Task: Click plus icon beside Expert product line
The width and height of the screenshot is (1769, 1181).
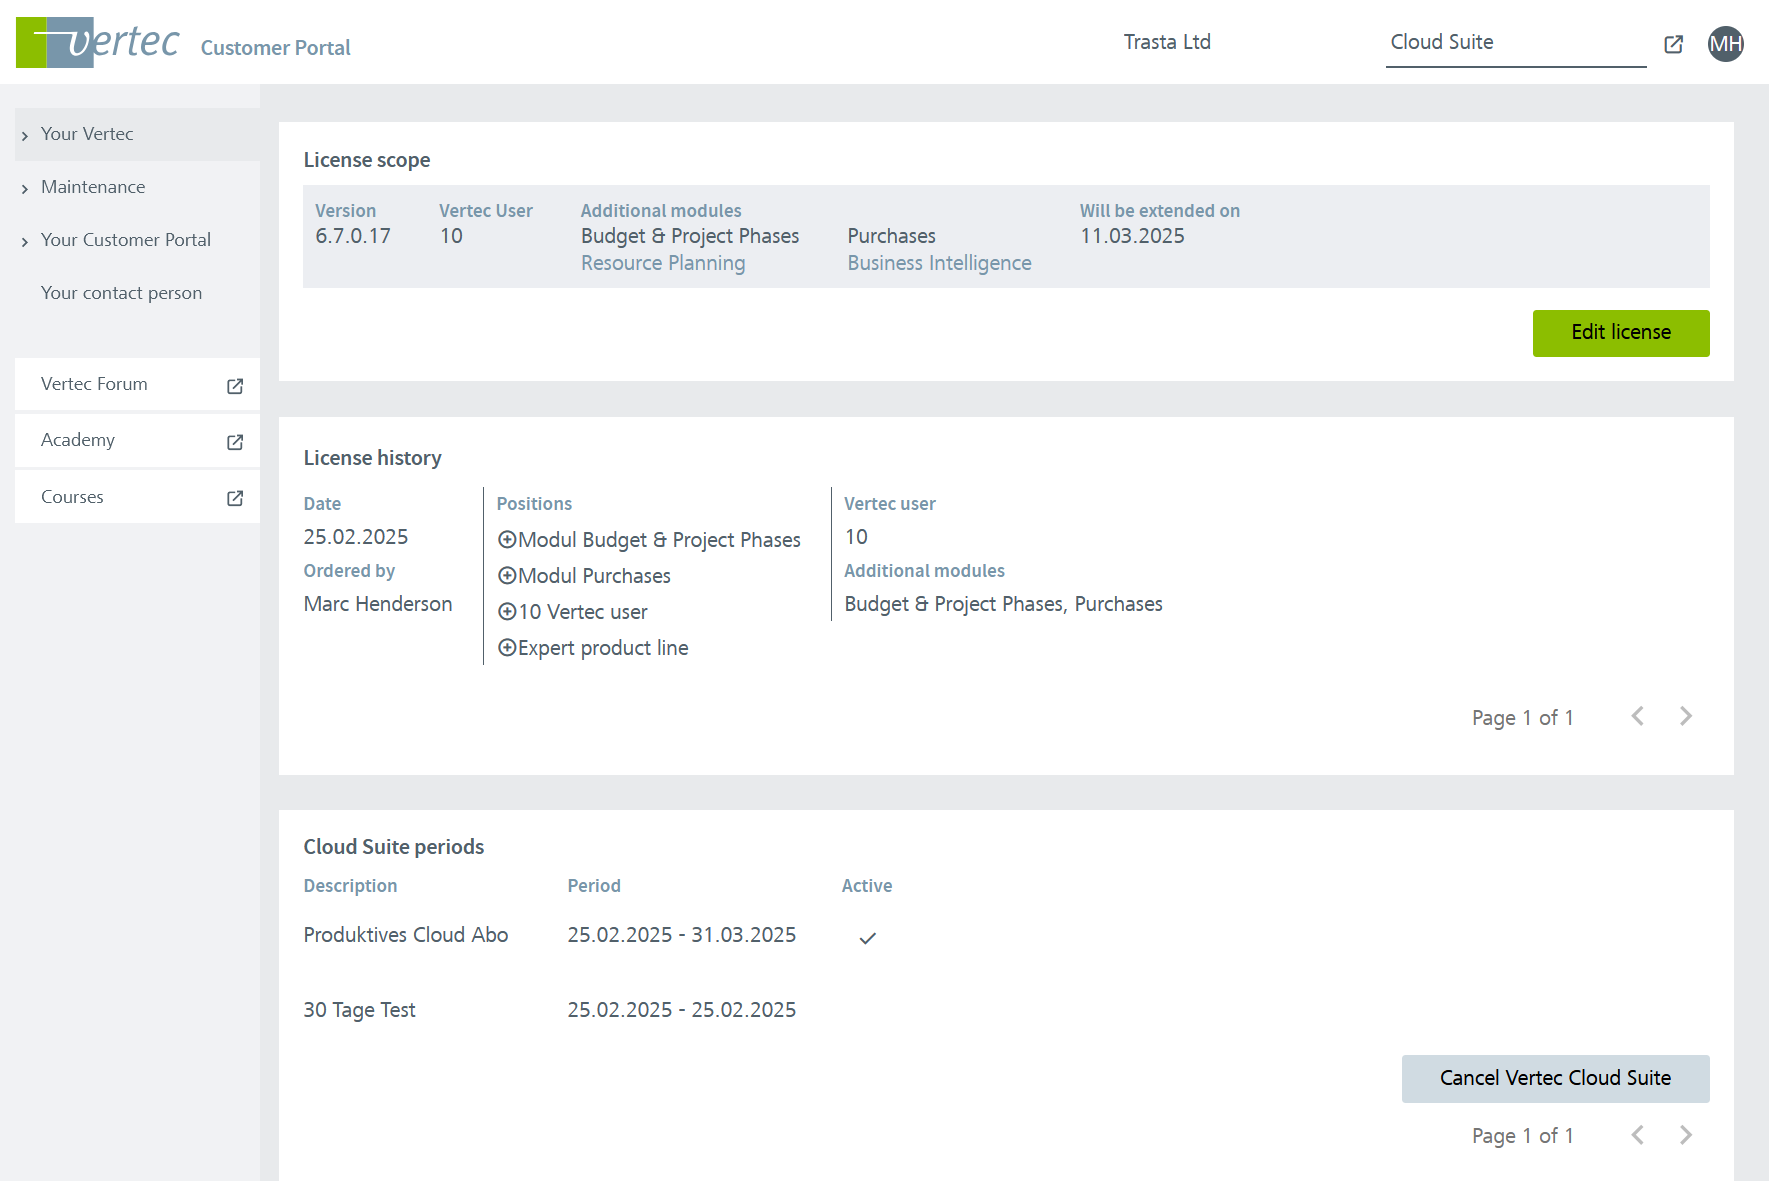Action: point(507,648)
